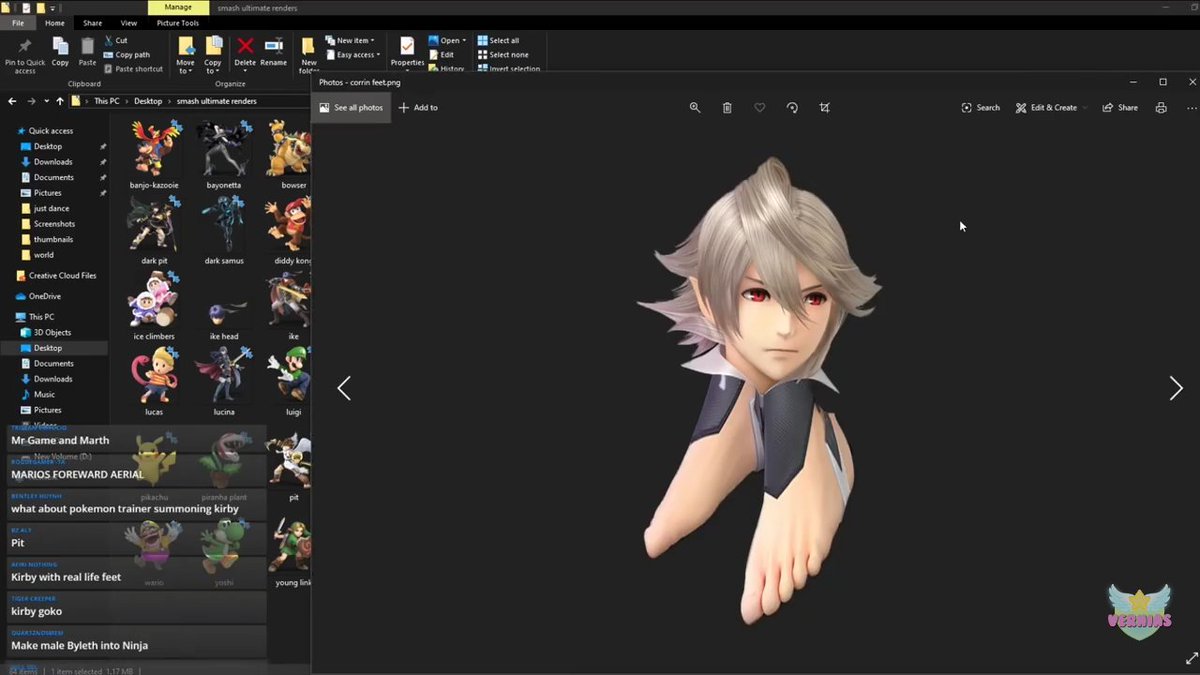Open Screenshots folder in the sidebar
Viewport: 1200px width, 675px height.
click(x=54, y=224)
